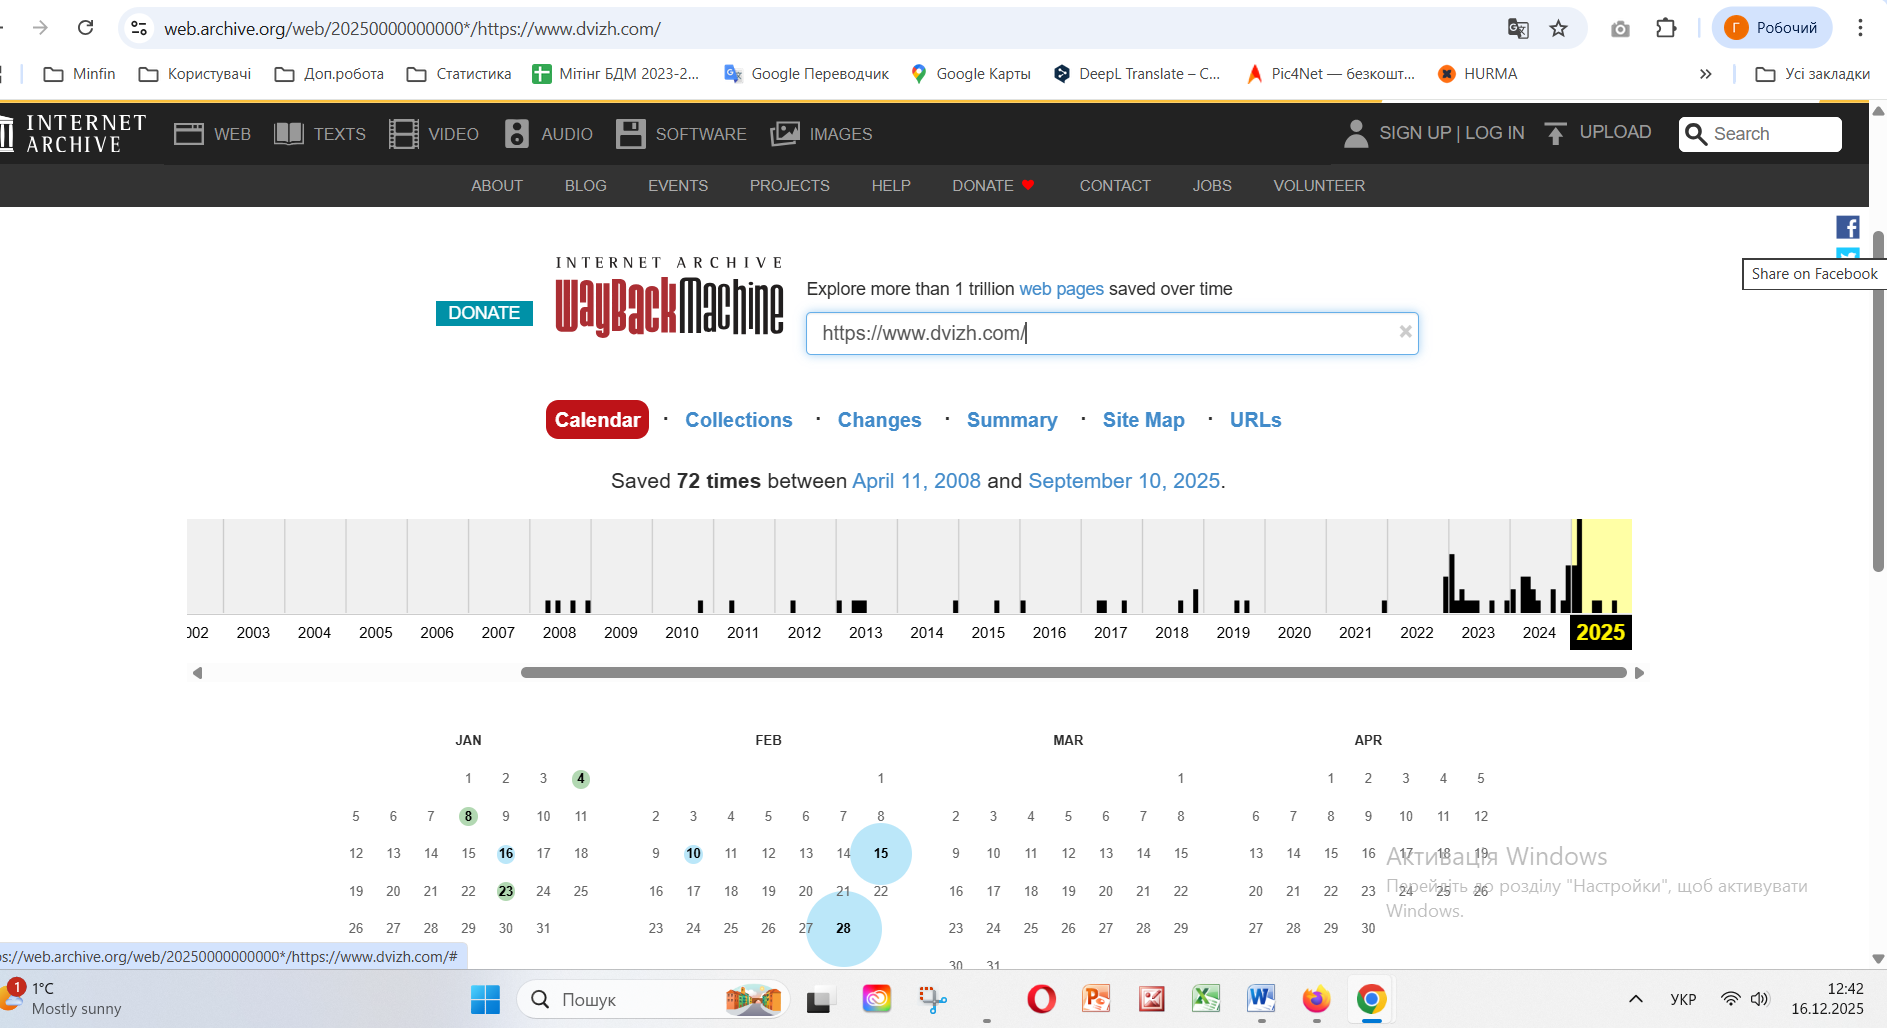Select the Calendar tab
Viewport: 1887px width, 1028px height.
tap(597, 420)
